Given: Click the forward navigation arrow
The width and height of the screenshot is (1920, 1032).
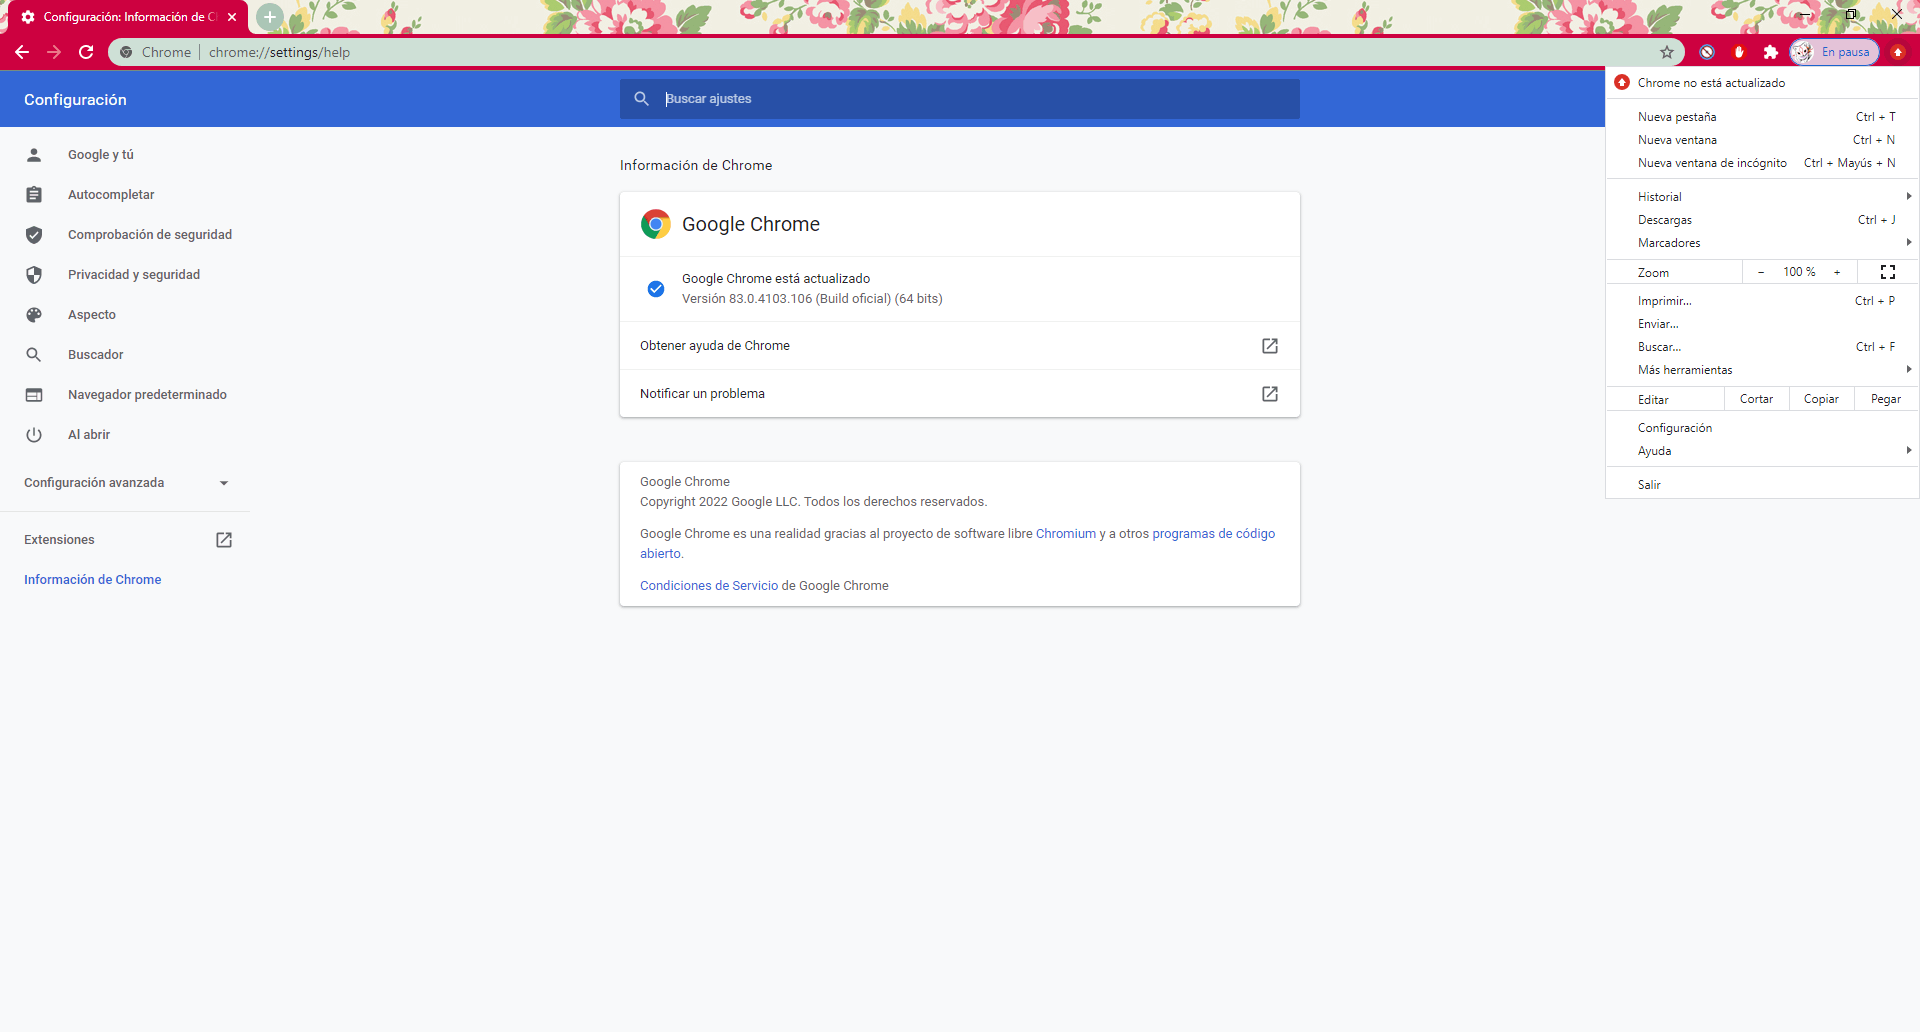Looking at the screenshot, I should (x=54, y=52).
